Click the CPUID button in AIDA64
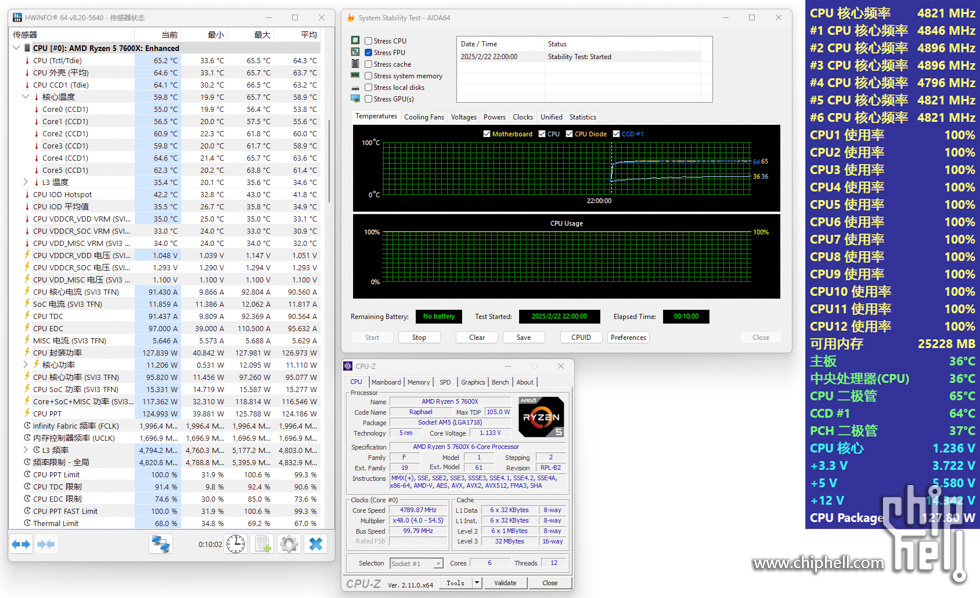 581,337
